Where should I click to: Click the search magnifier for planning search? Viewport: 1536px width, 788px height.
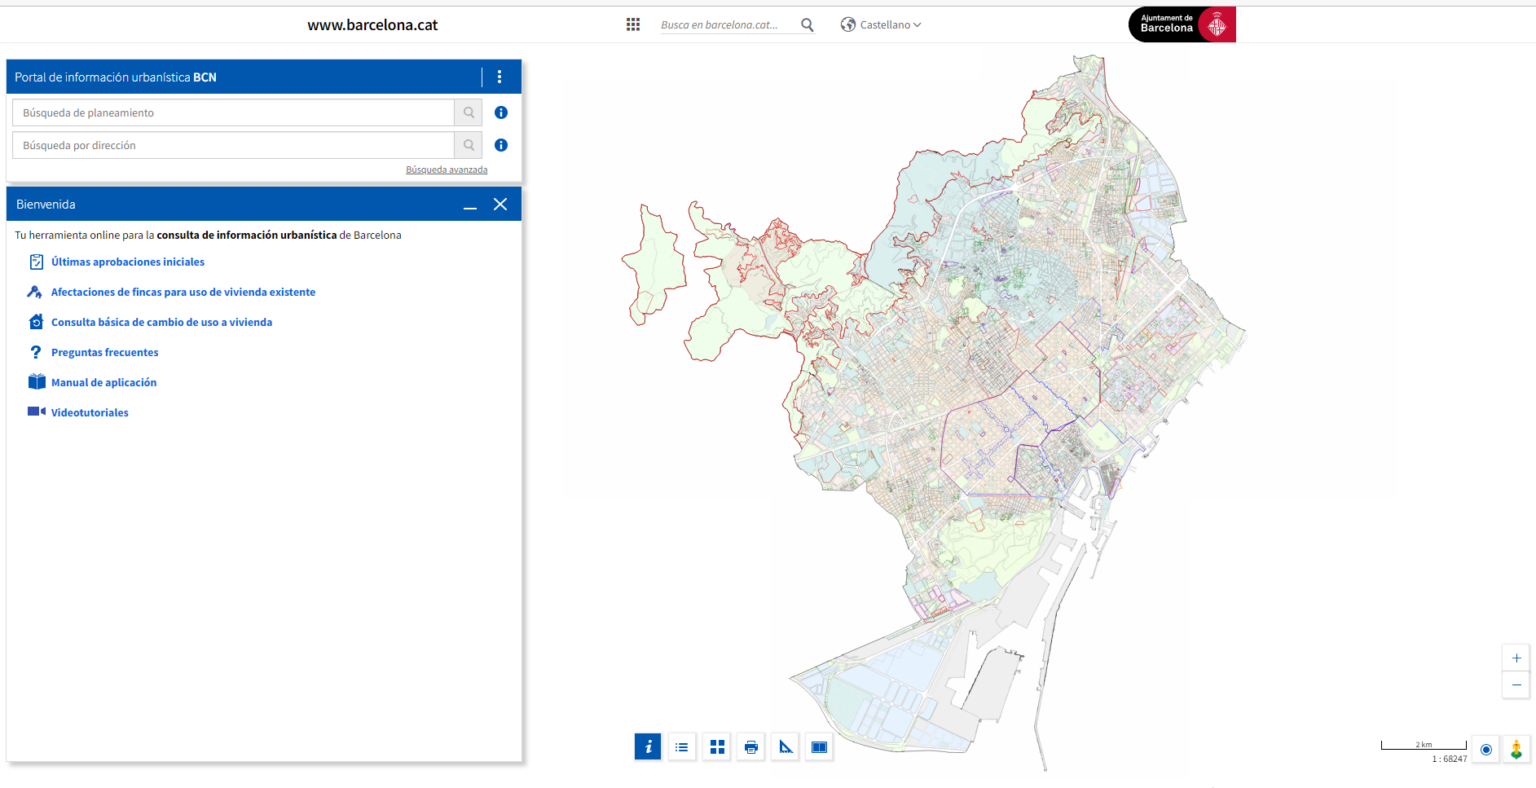467,112
